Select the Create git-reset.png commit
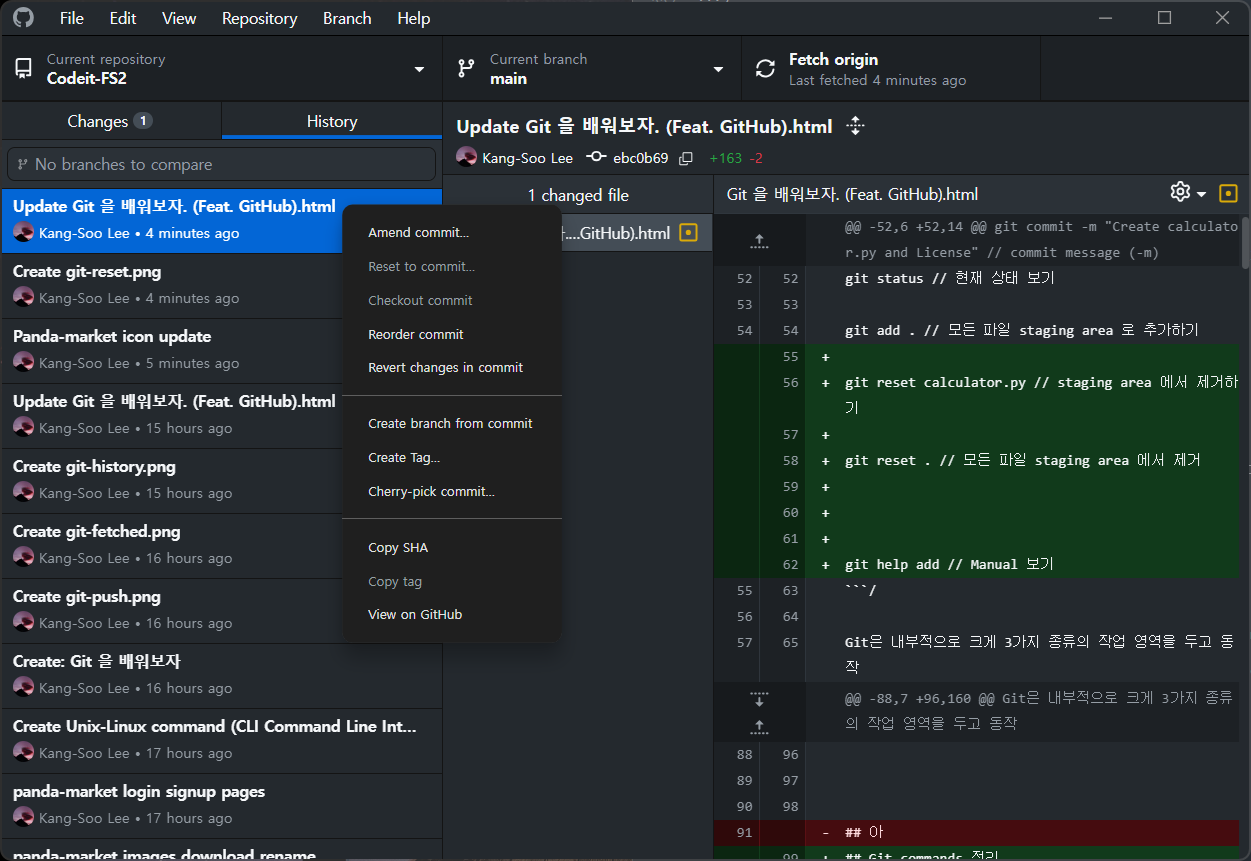Screen dimensions: 1251x861 pyautogui.click(x=221, y=286)
